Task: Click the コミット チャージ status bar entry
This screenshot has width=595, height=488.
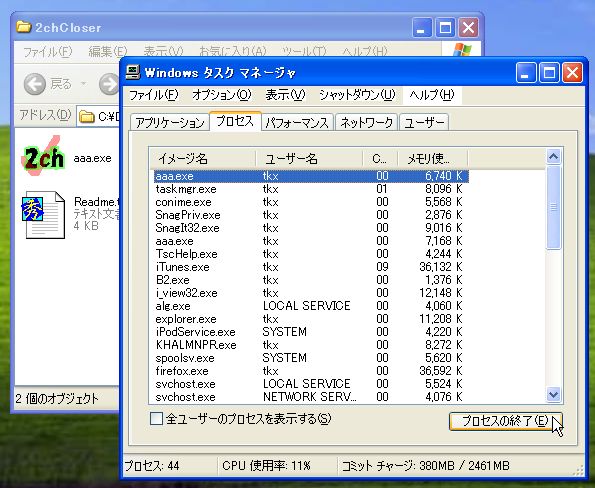Action: tap(426, 466)
